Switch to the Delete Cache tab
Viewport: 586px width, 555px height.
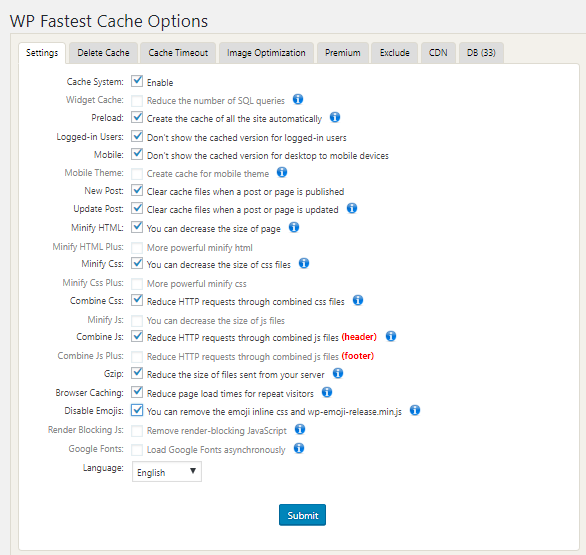[x=104, y=53]
